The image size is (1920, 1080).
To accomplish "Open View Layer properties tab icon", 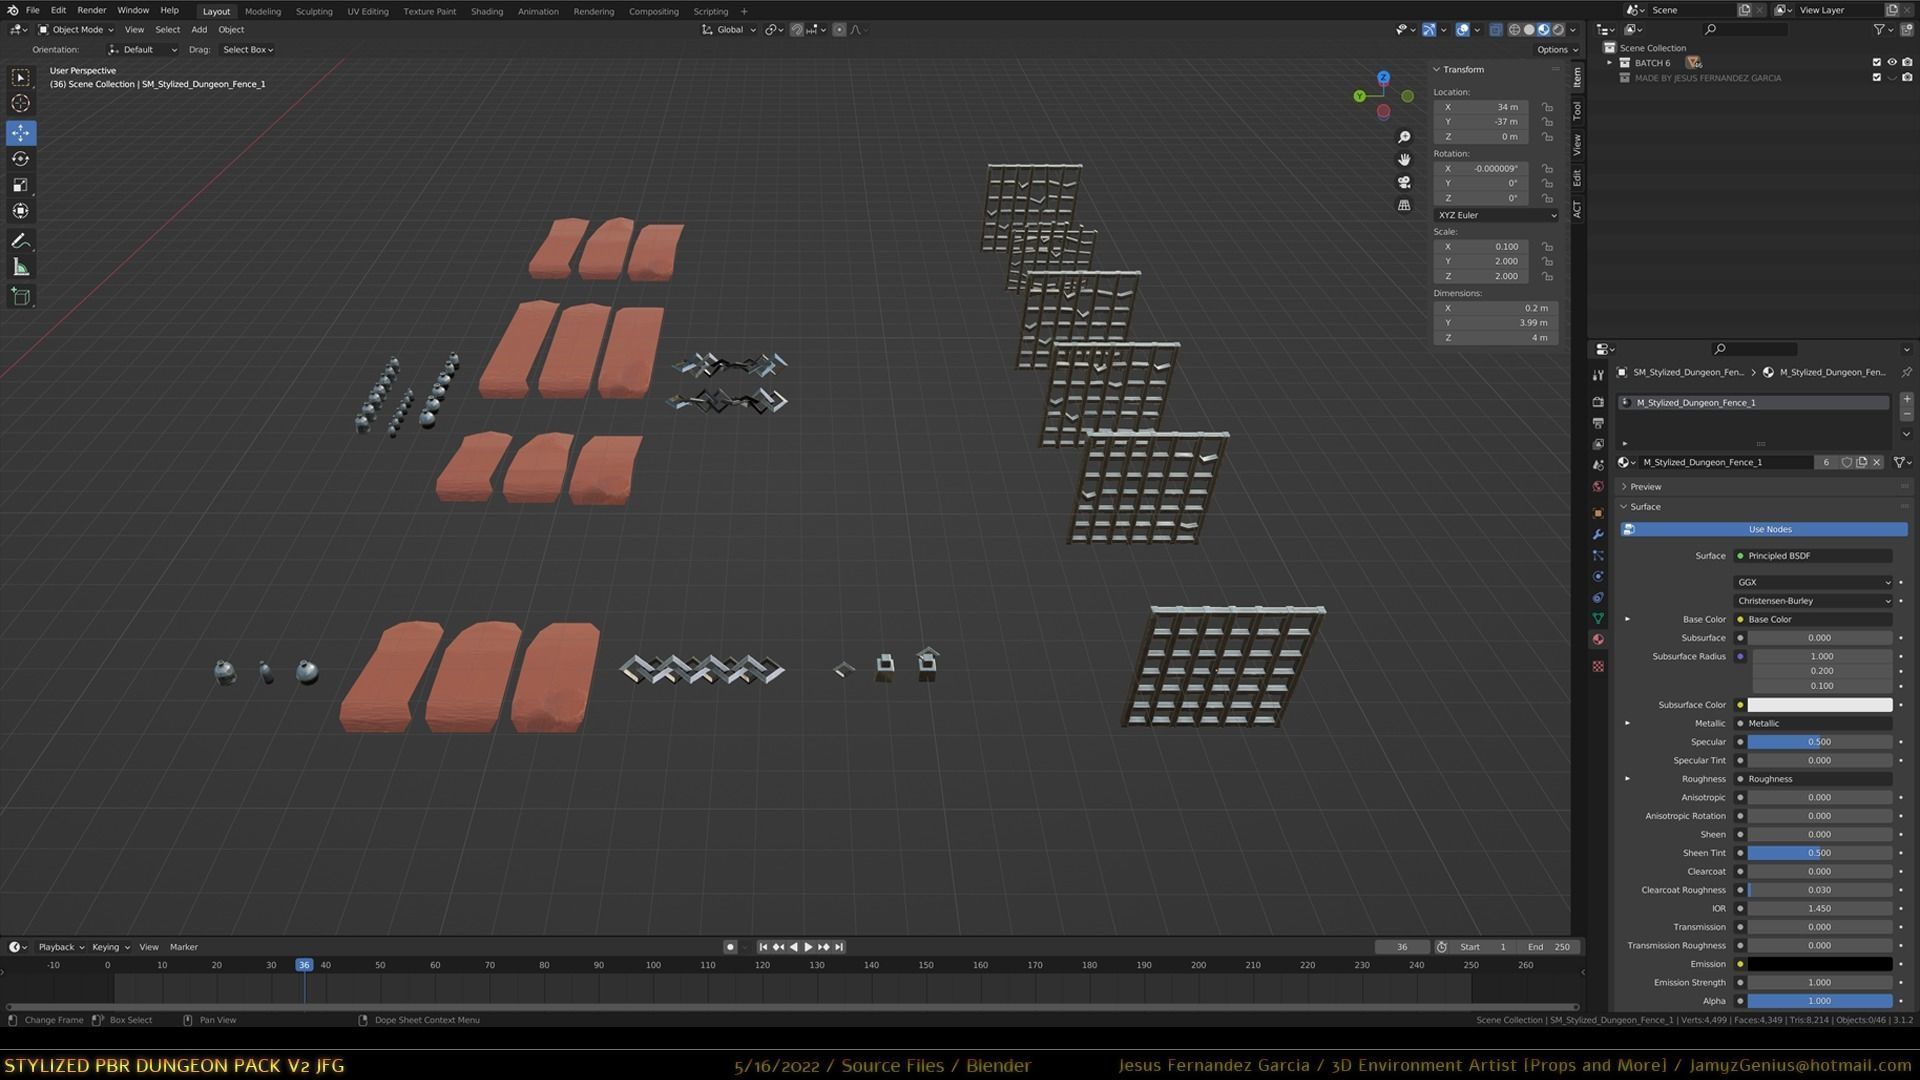I will [1598, 444].
